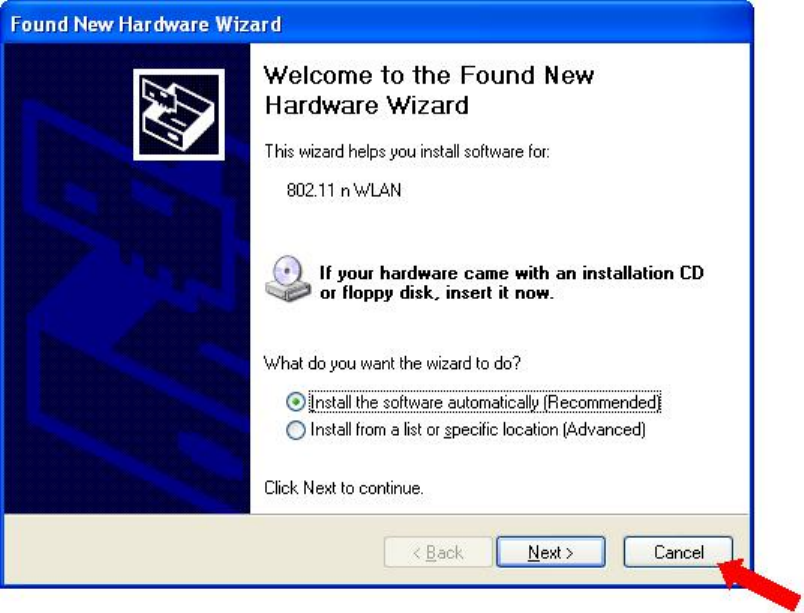Click the 802.11 n WLAN device name
The image size is (804, 613).
(x=344, y=191)
